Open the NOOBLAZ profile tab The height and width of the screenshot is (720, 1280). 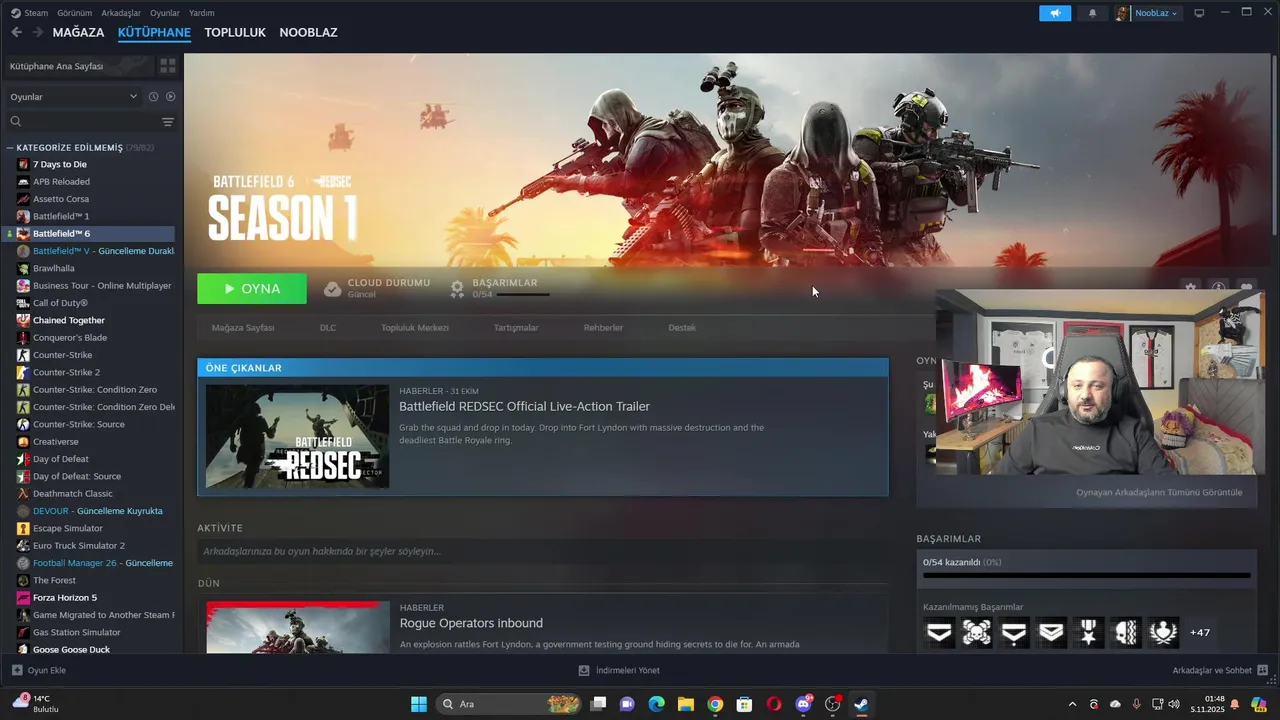[x=308, y=32]
